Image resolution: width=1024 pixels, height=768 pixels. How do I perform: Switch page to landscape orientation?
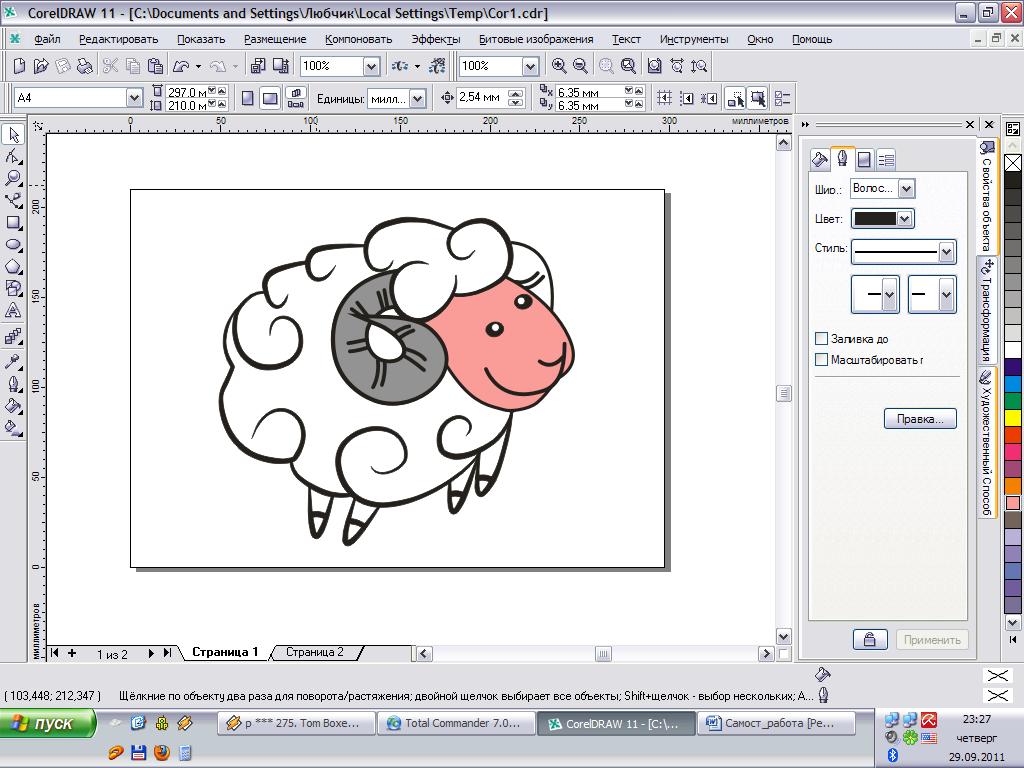(x=270, y=98)
